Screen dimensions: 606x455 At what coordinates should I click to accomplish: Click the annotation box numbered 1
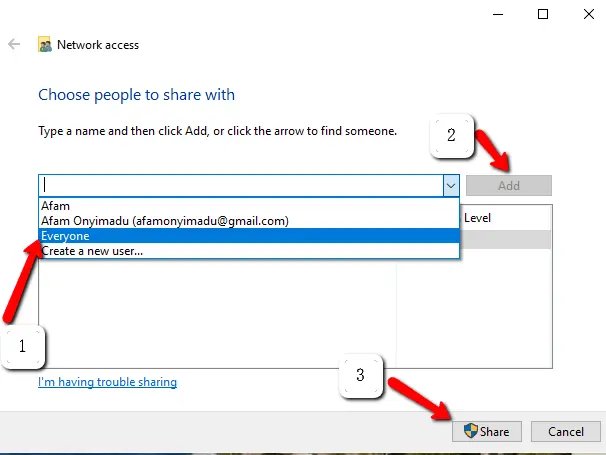click(23, 346)
